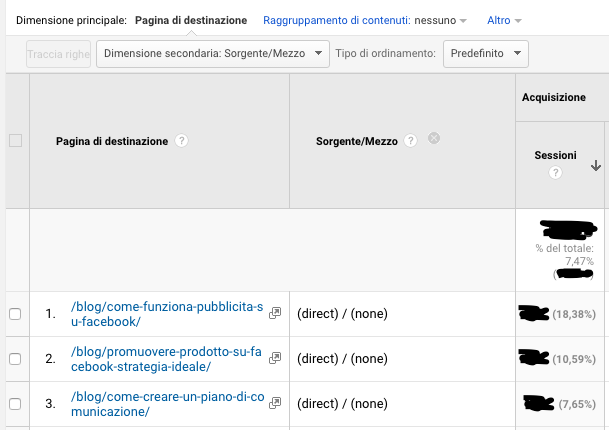Click the help icon under Sessioni header
Viewport: 609px width, 430px height.
(555, 172)
